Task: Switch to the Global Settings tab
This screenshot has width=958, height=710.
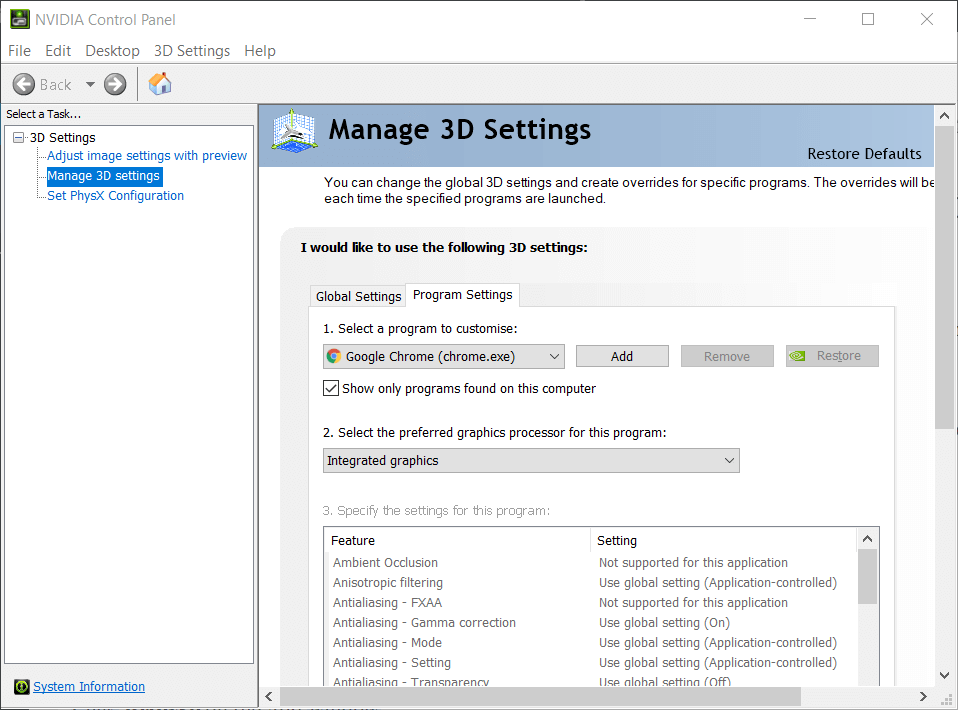Action: click(x=359, y=296)
